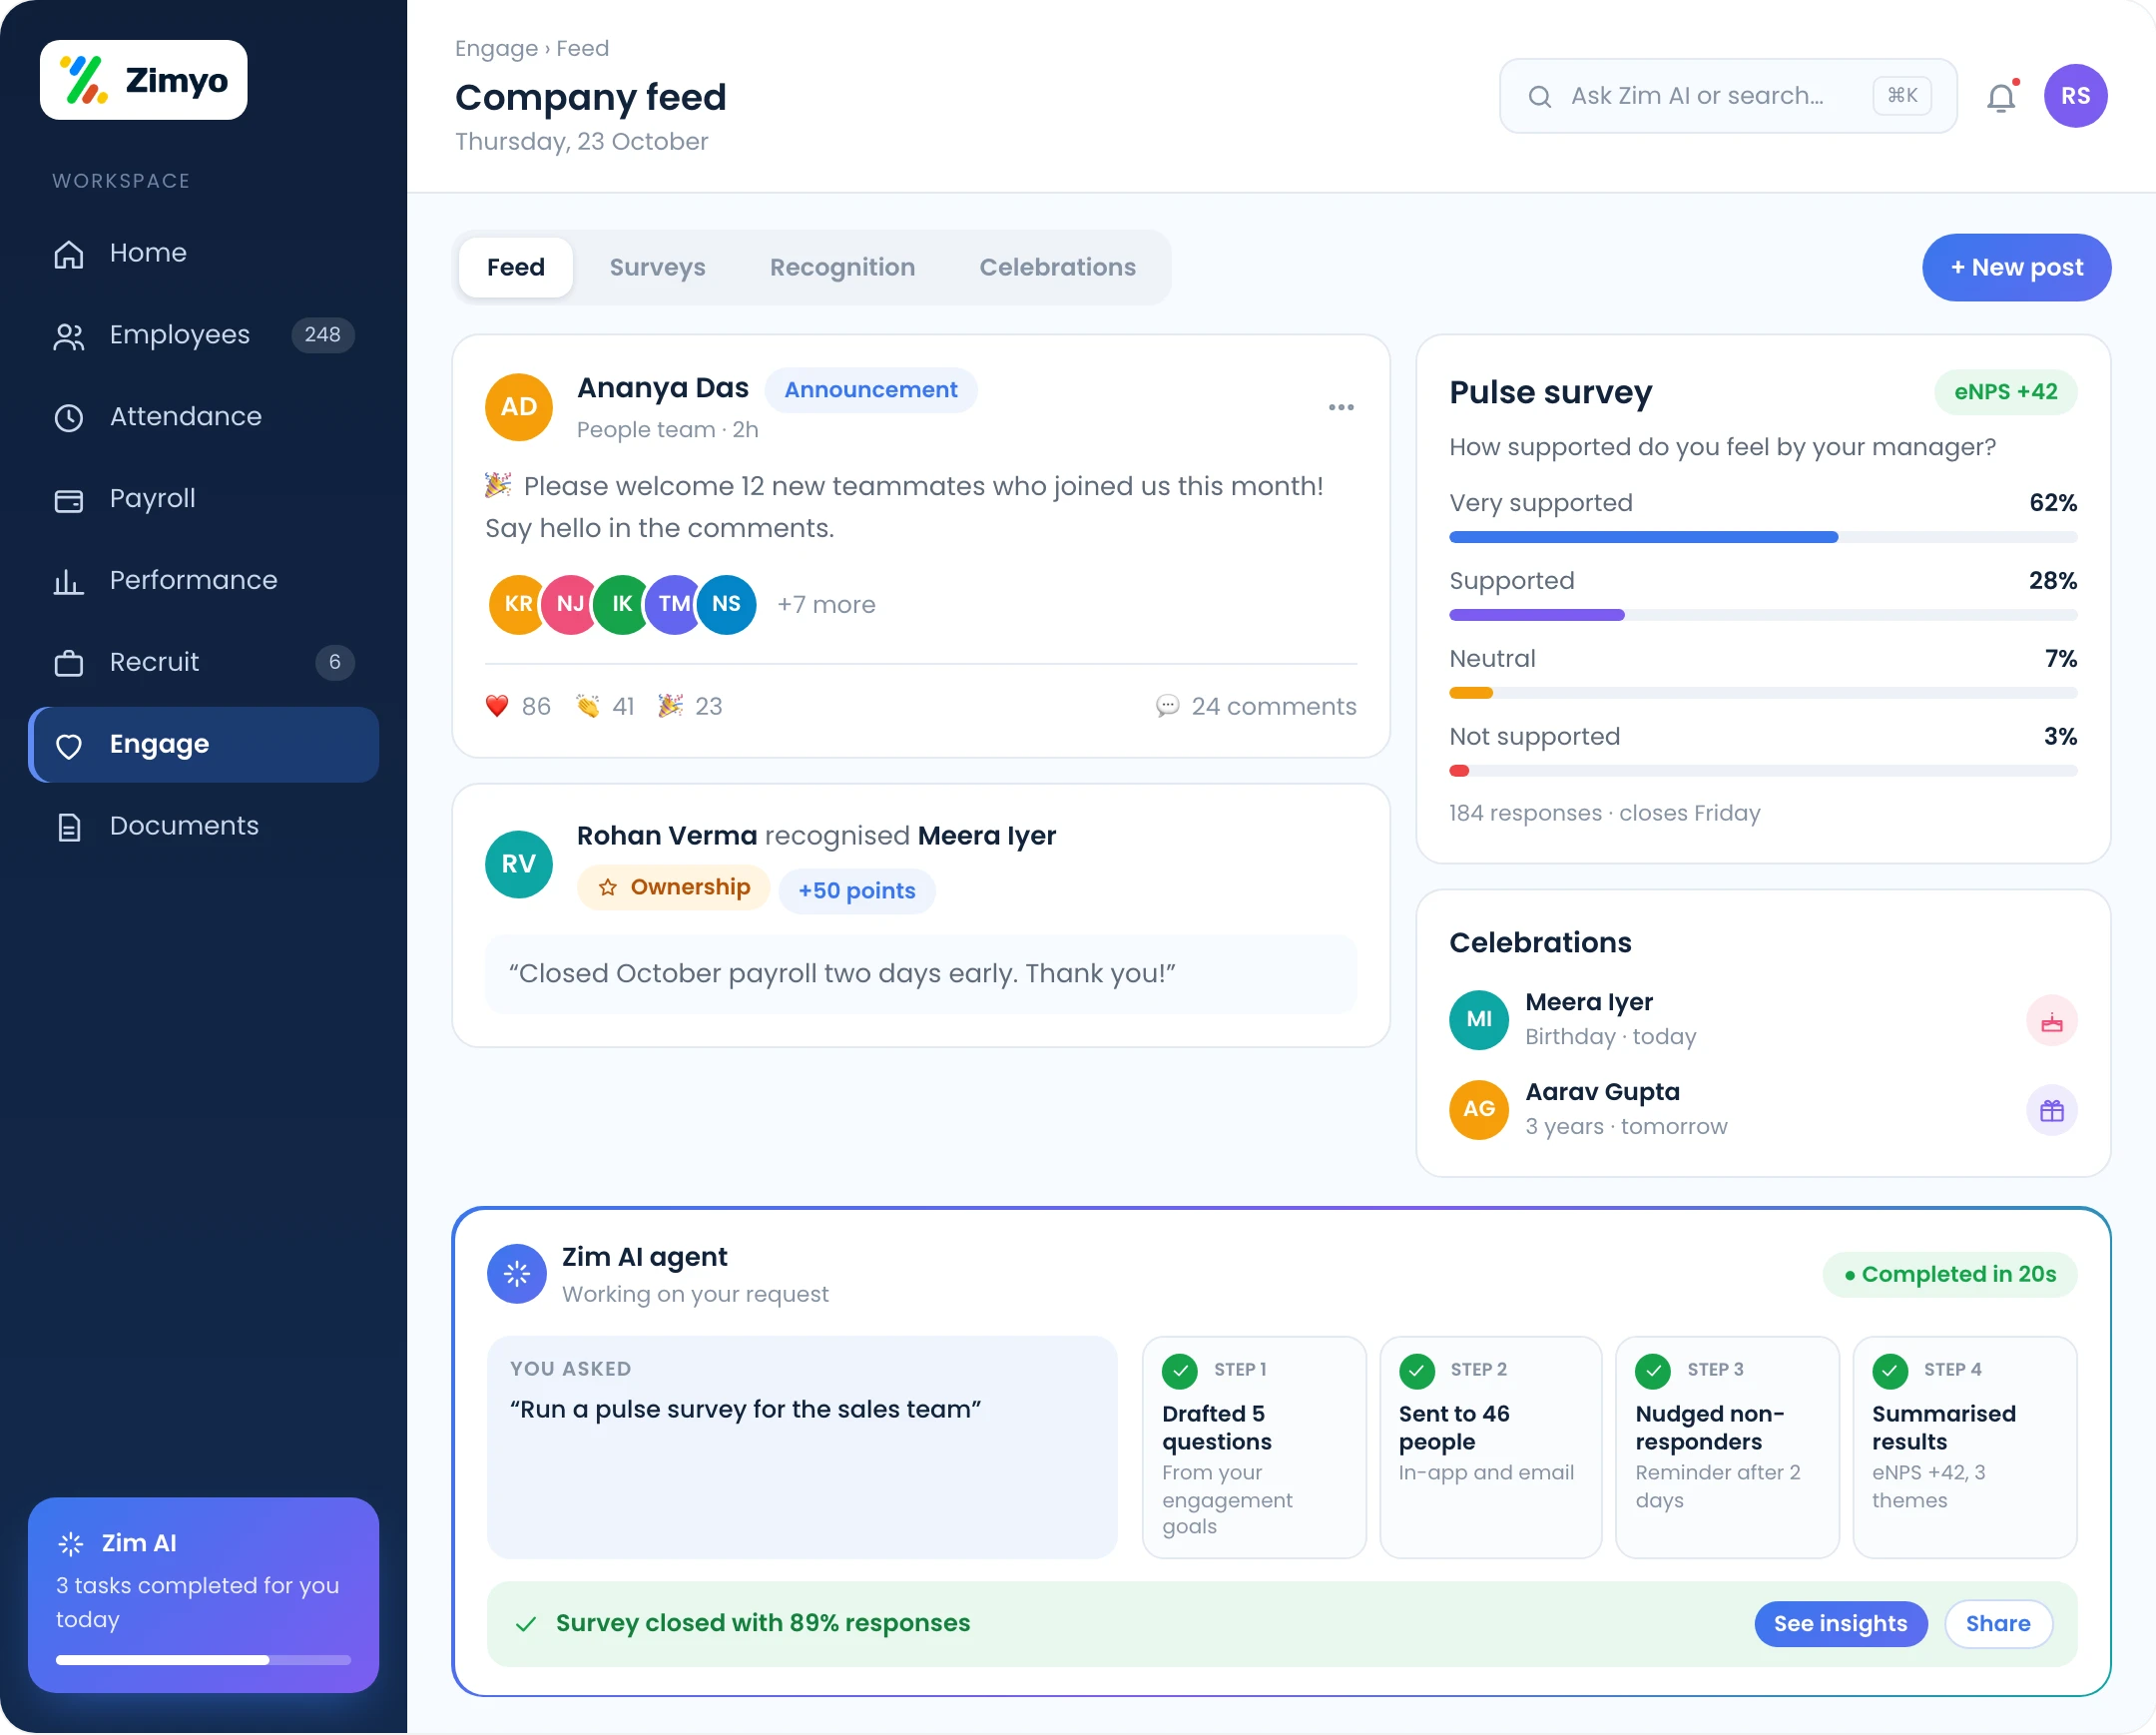This screenshot has width=2156, height=1735.
Task: Open the notifications bell
Action: pos(2002,97)
